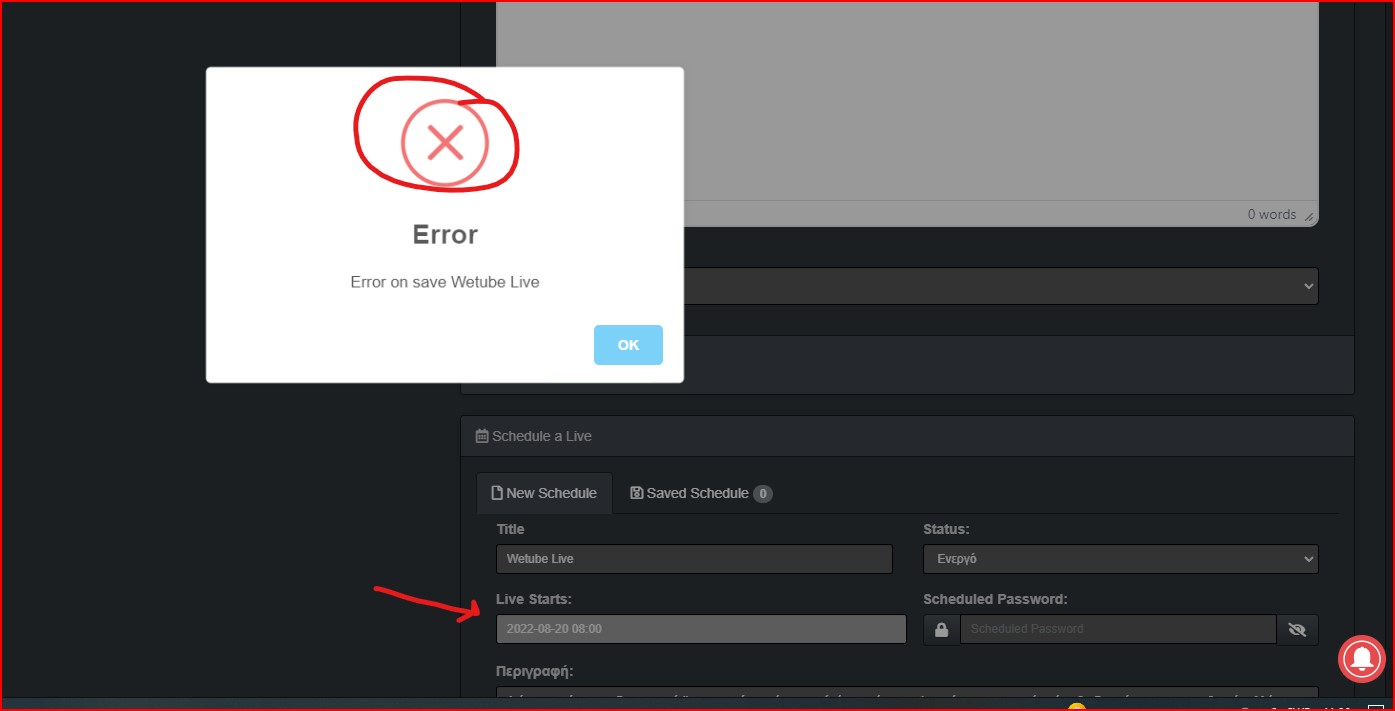Open the Status dropdown showing Ενεργό

(1120, 559)
